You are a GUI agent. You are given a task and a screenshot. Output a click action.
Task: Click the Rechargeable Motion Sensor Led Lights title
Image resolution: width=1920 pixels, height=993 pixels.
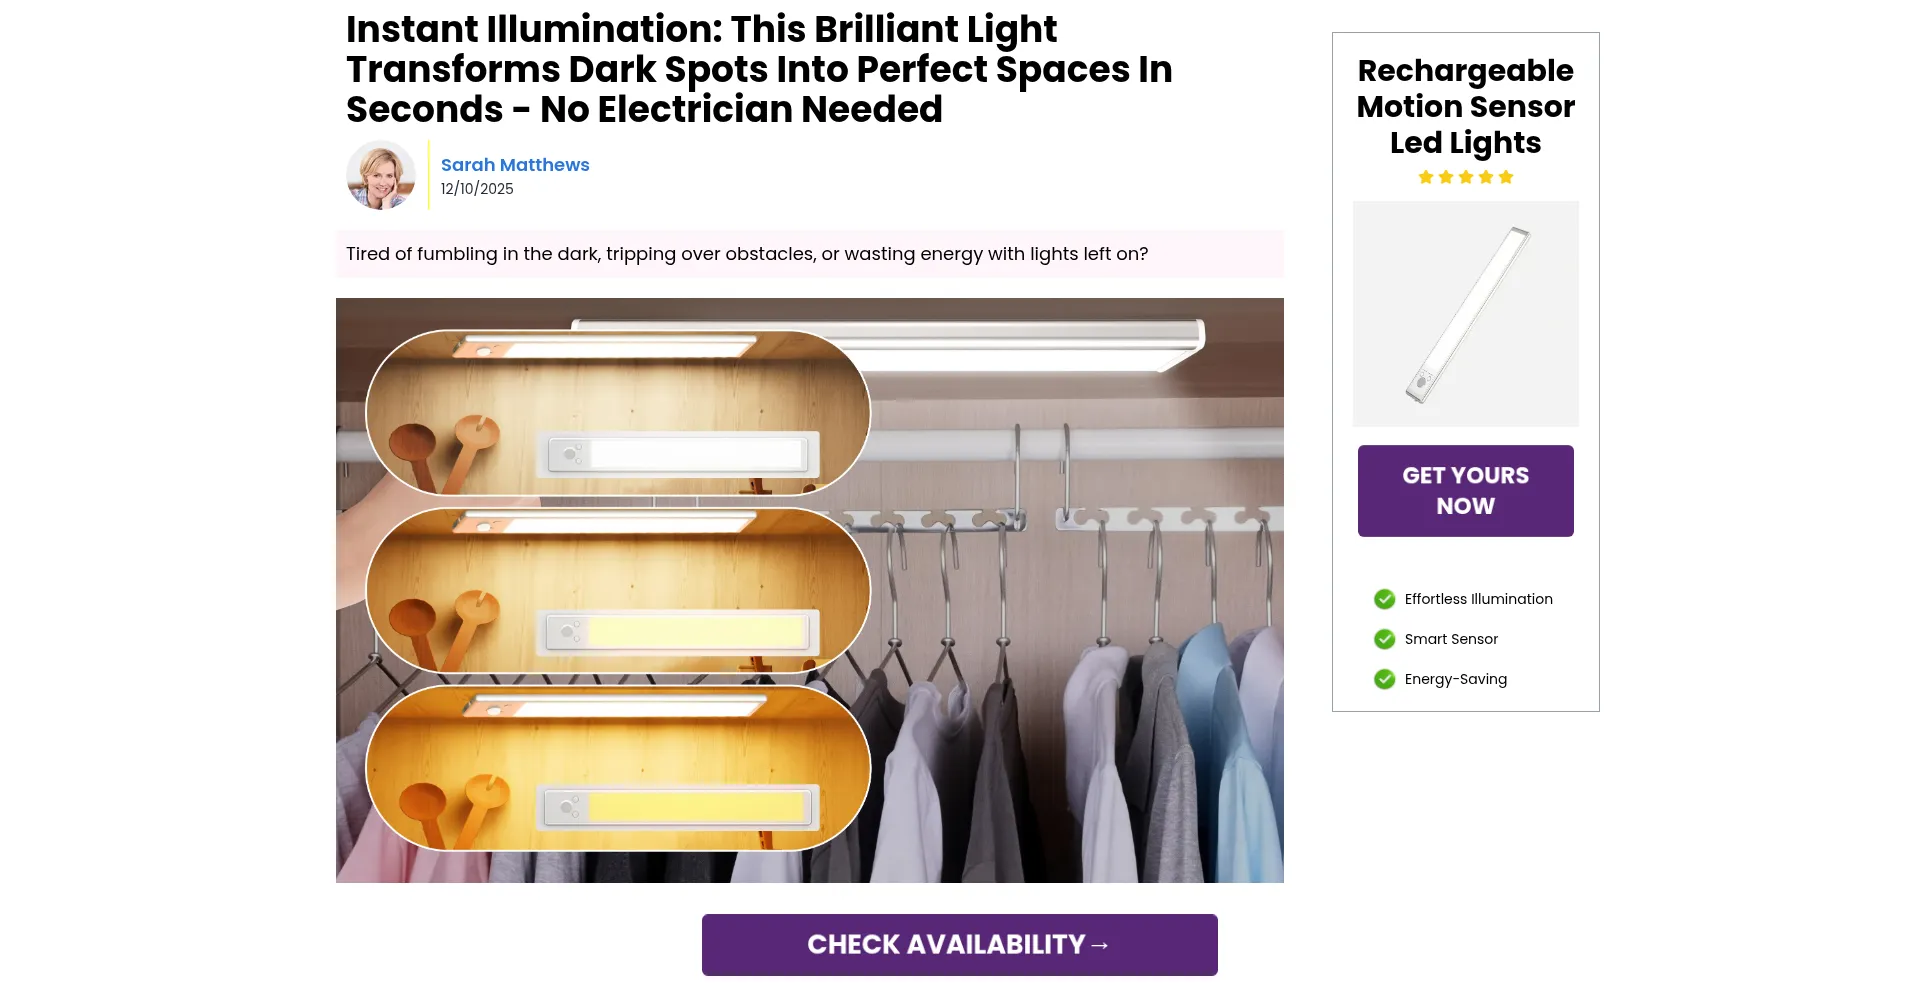(1466, 107)
